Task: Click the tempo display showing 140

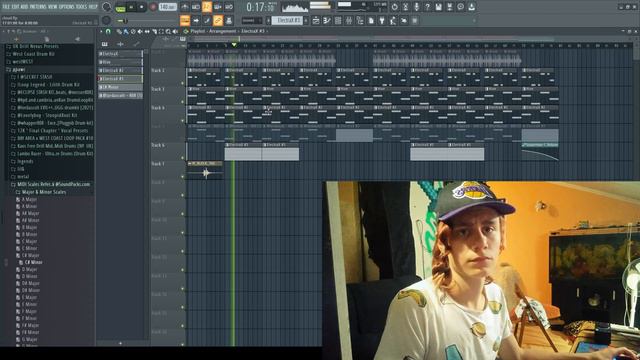Action: tap(167, 7)
